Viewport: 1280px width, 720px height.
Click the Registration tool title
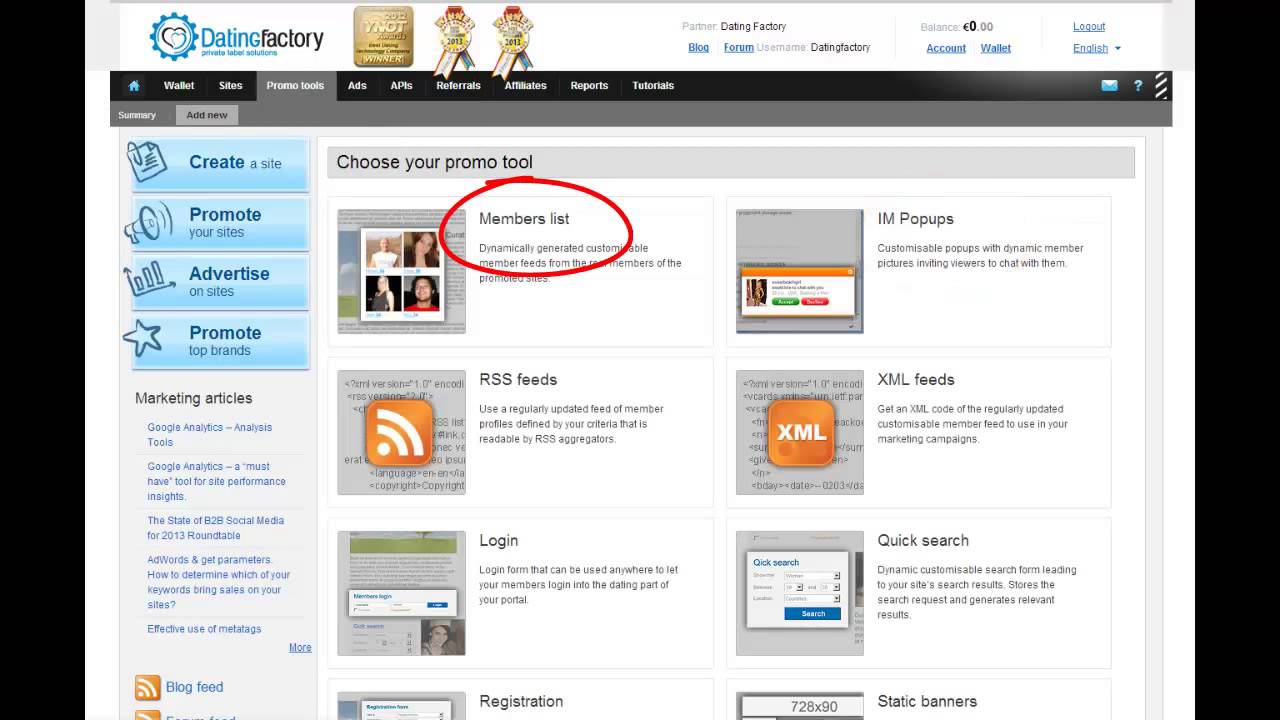tap(522, 702)
